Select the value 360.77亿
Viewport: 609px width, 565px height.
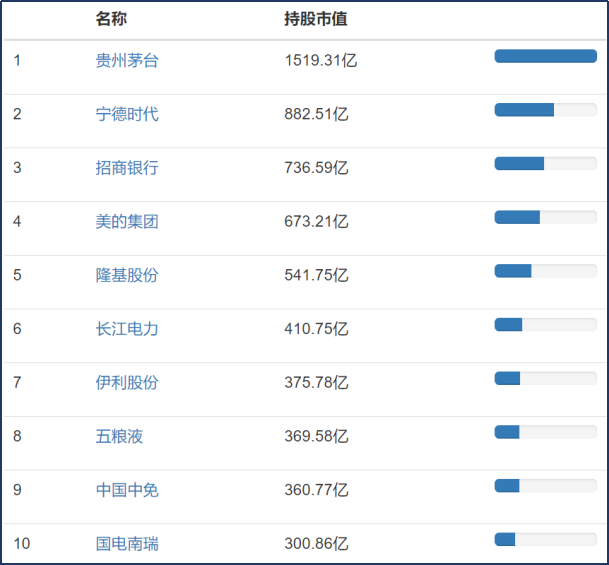pyautogui.click(x=316, y=490)
